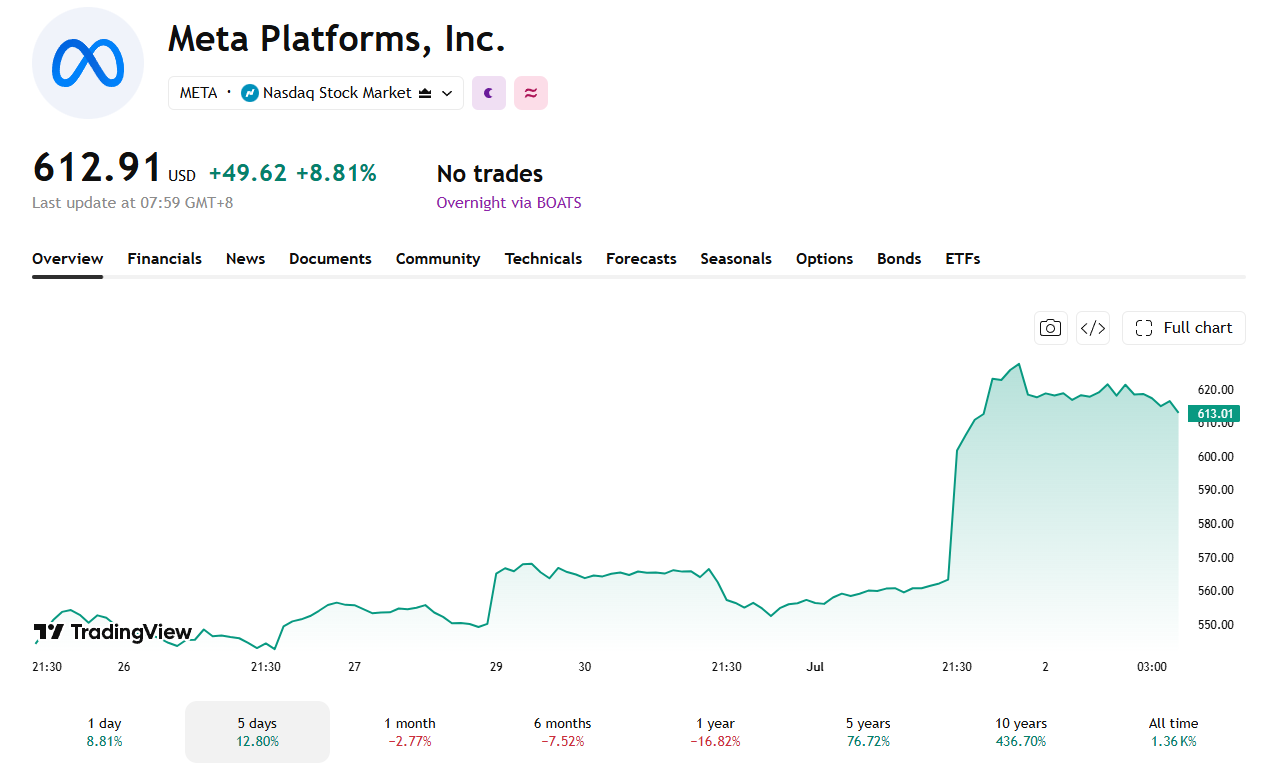Select the All time range
This screenshot has width=1278, height=780.
tap(1173, 732)
